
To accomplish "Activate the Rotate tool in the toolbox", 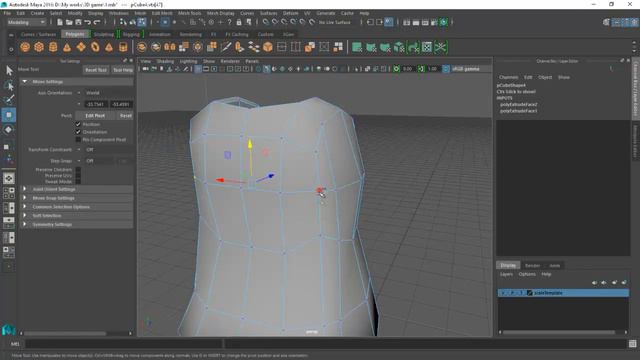I will coord(9,130).
